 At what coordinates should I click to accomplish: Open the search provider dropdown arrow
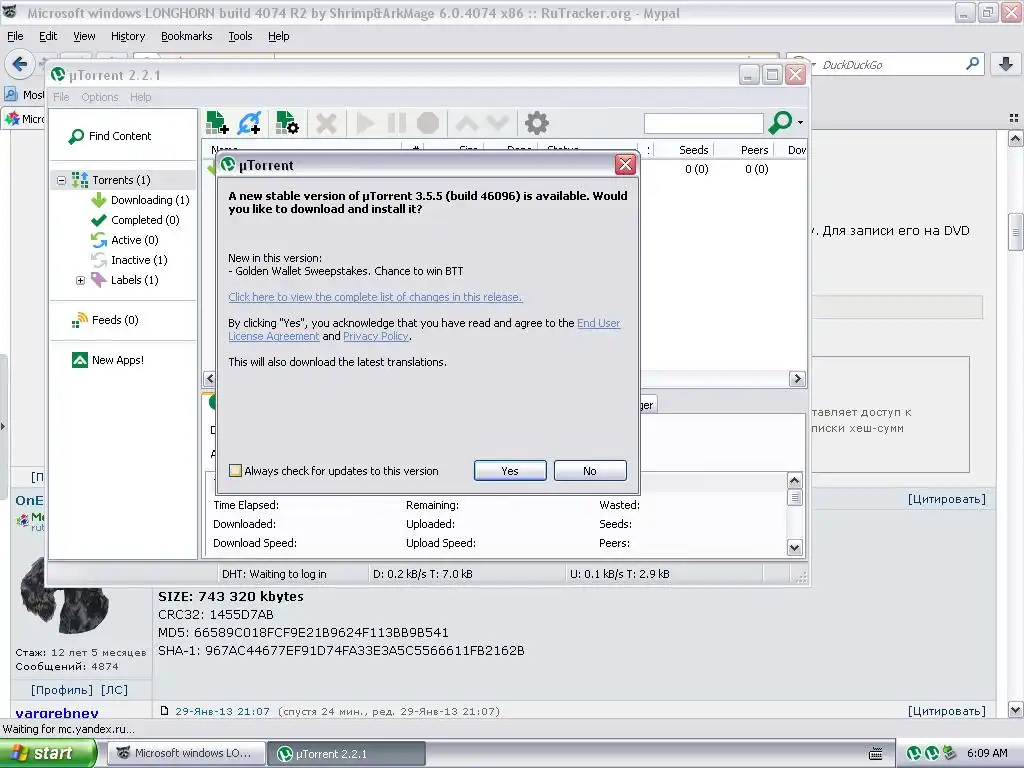point(800,123)
